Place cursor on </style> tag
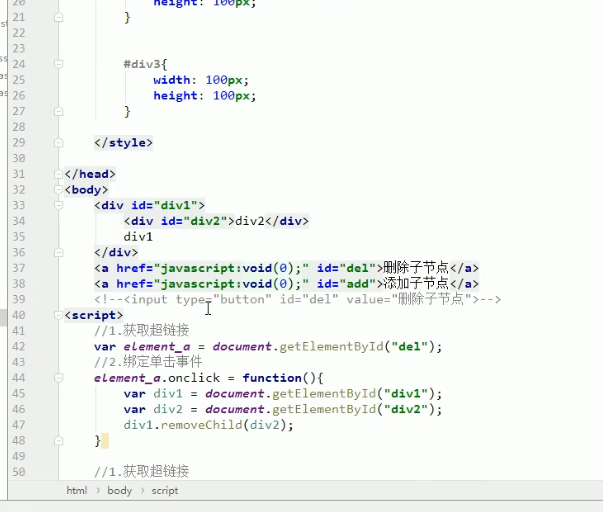Viewport: 603px width, 512px height. pos(123,143)
